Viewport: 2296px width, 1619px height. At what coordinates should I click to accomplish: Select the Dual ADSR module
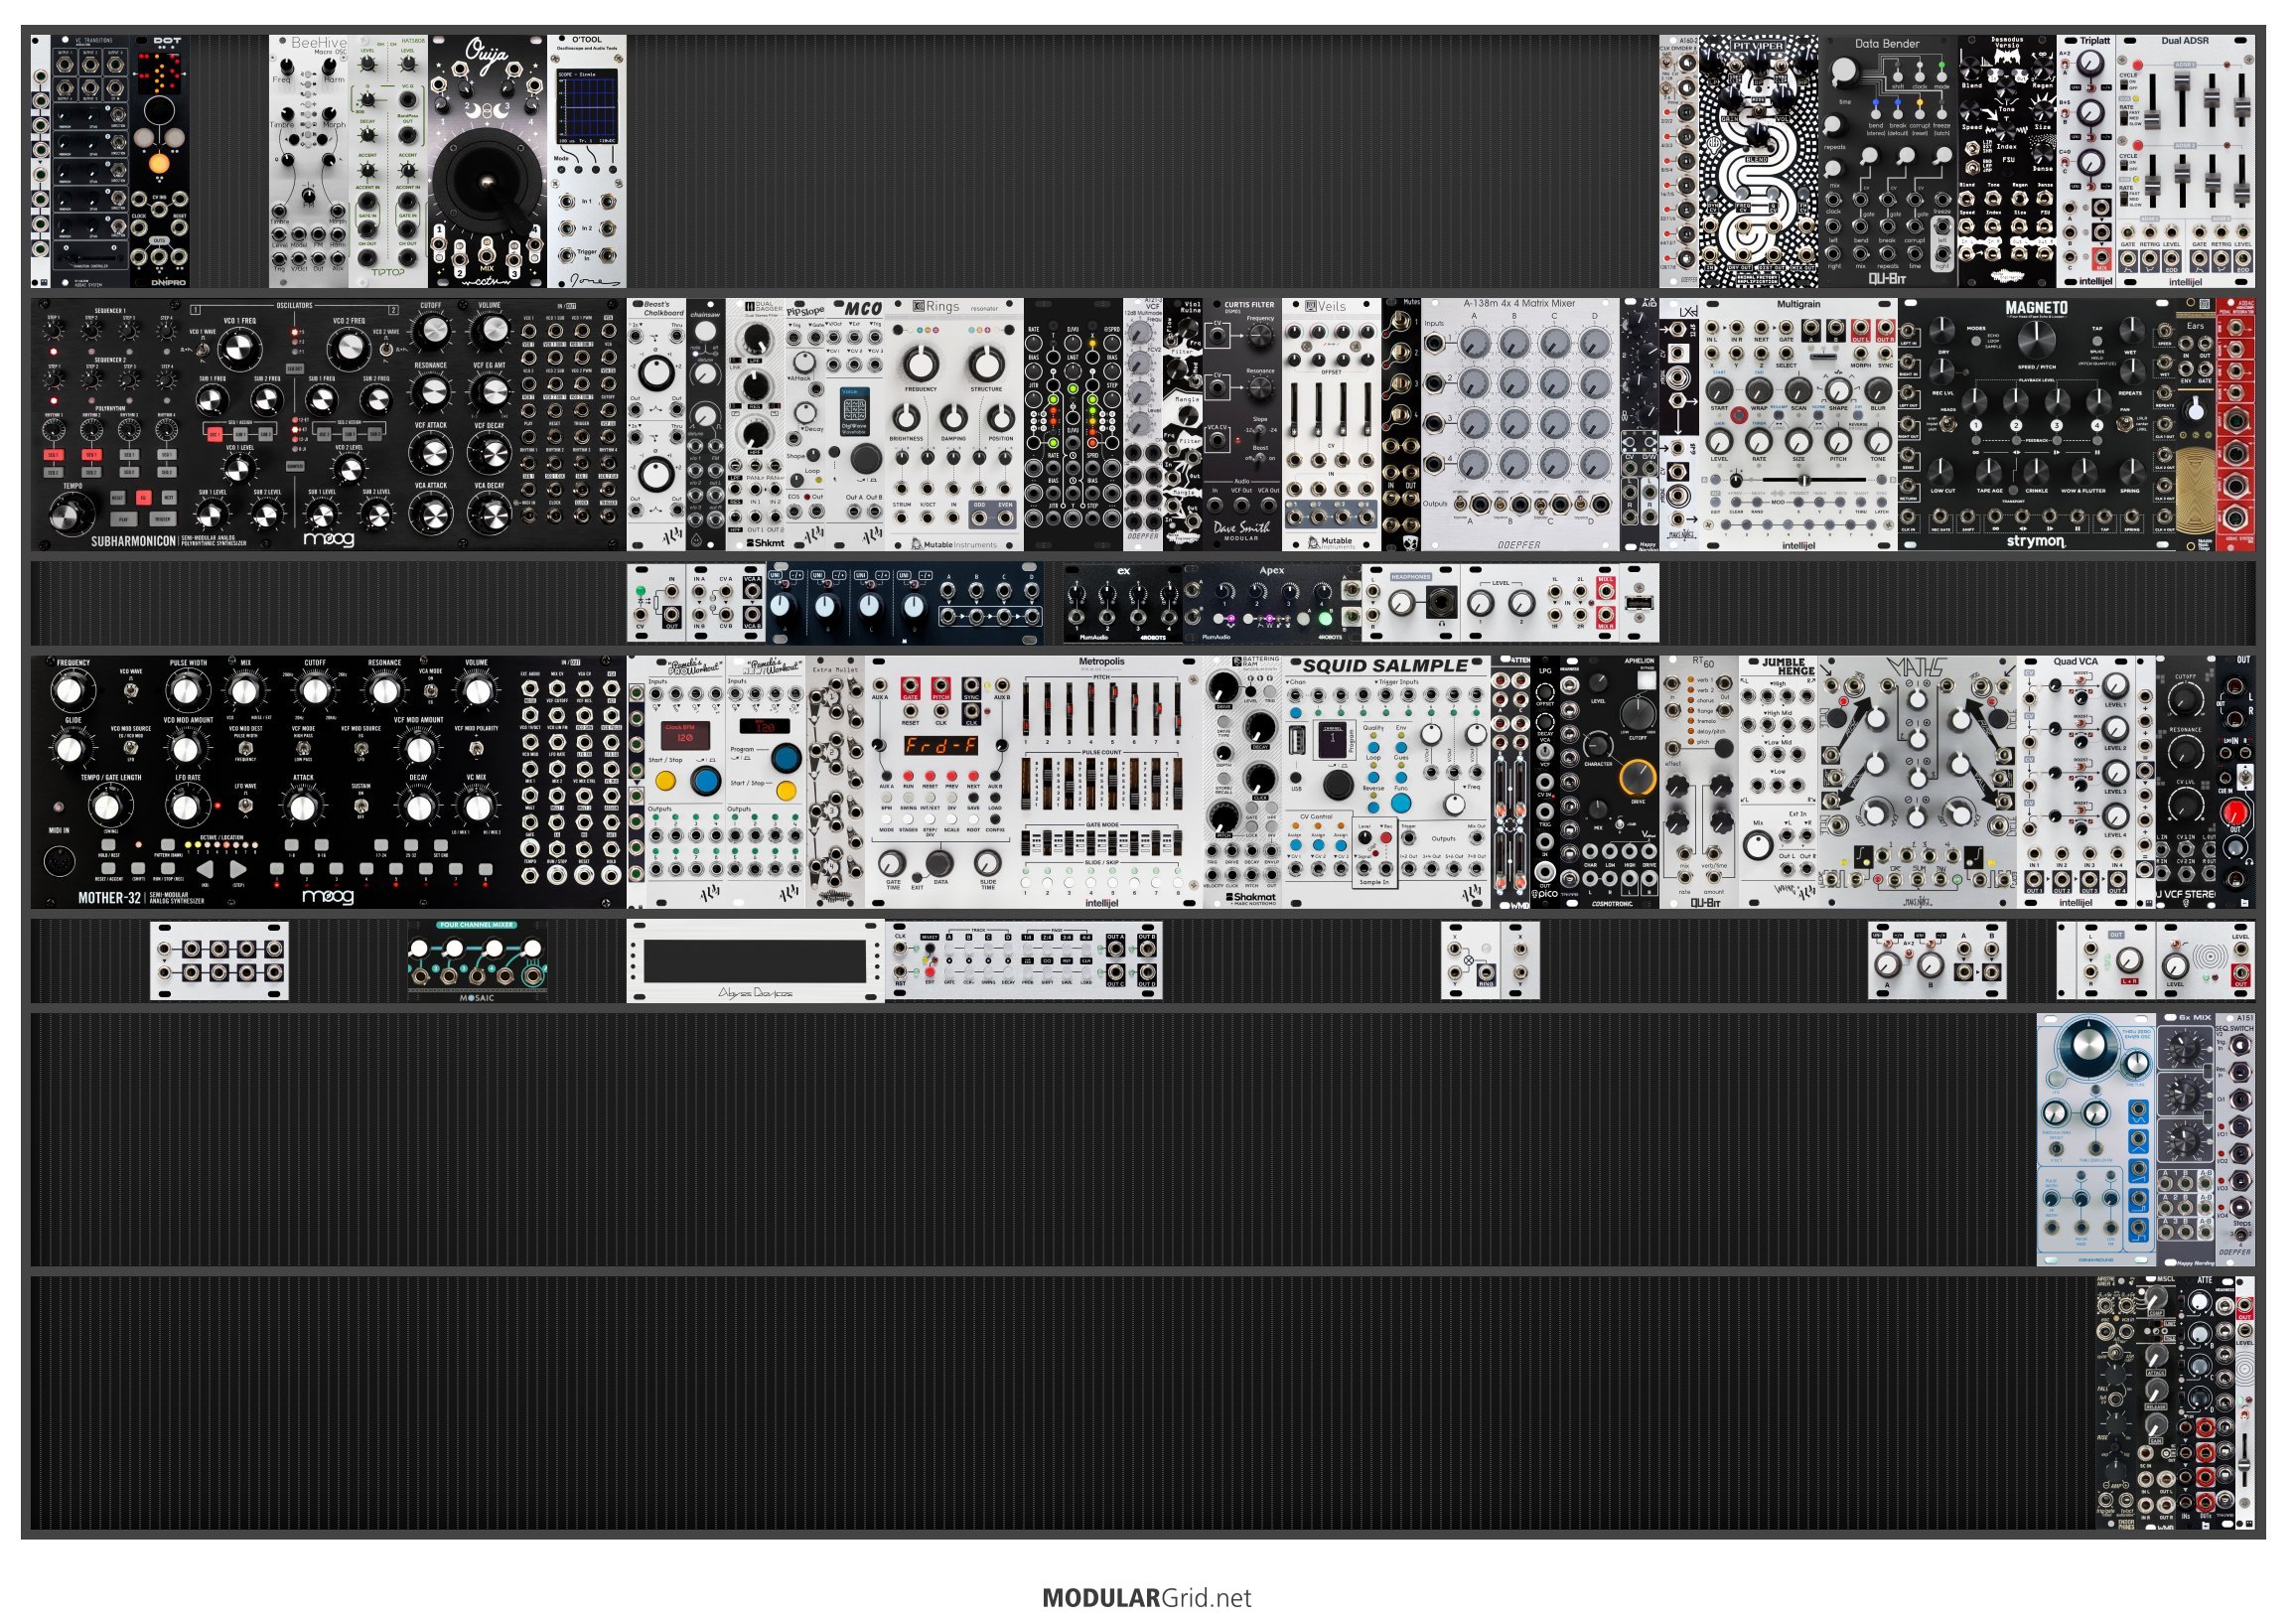[x=2185, y=162]
